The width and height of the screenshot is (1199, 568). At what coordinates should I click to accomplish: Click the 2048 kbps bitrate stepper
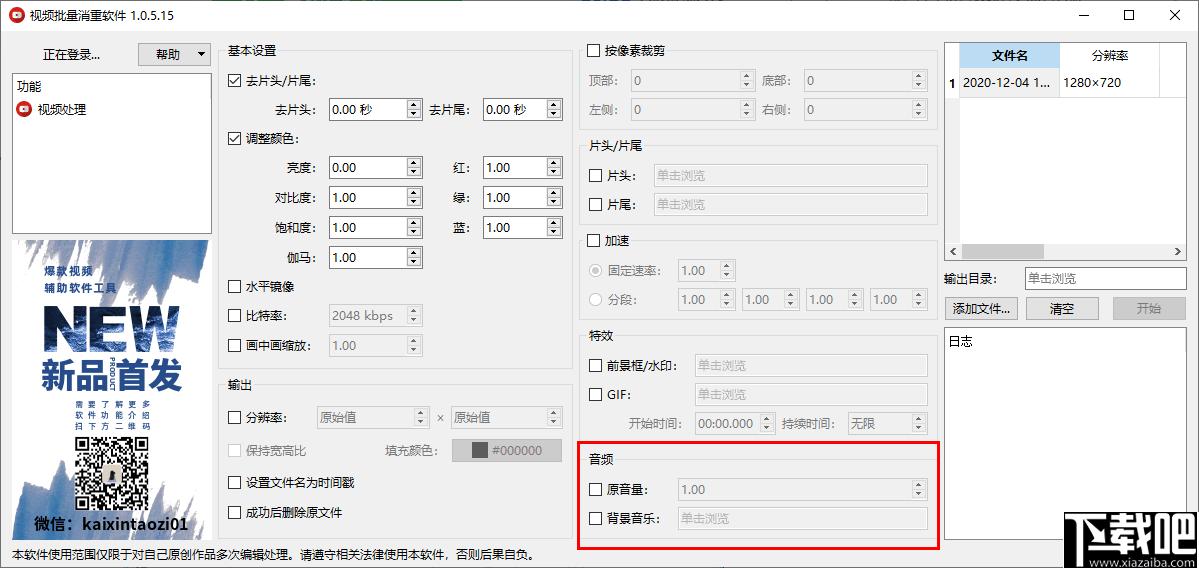[x=414, y=315]
